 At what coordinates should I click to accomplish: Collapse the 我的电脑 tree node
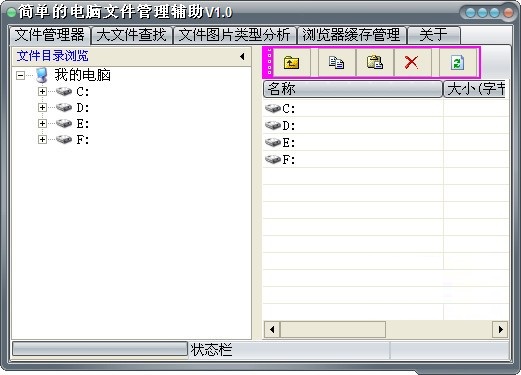[x=20, y=76]
